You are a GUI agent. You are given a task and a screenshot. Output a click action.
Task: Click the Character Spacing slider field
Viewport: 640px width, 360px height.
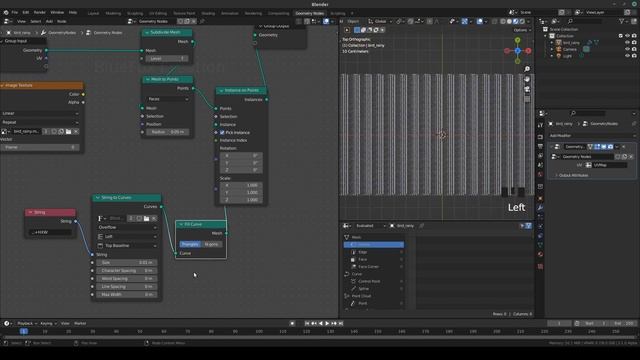[127, 271]
